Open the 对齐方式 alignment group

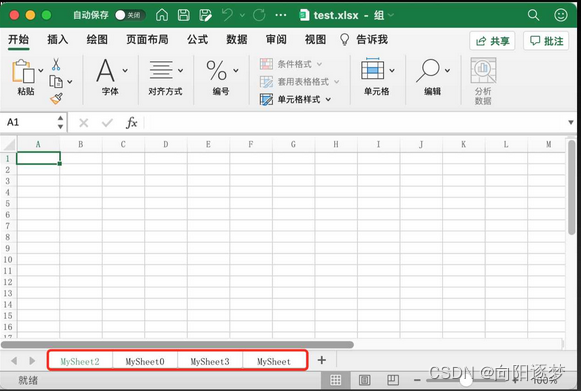click(165, 77)
